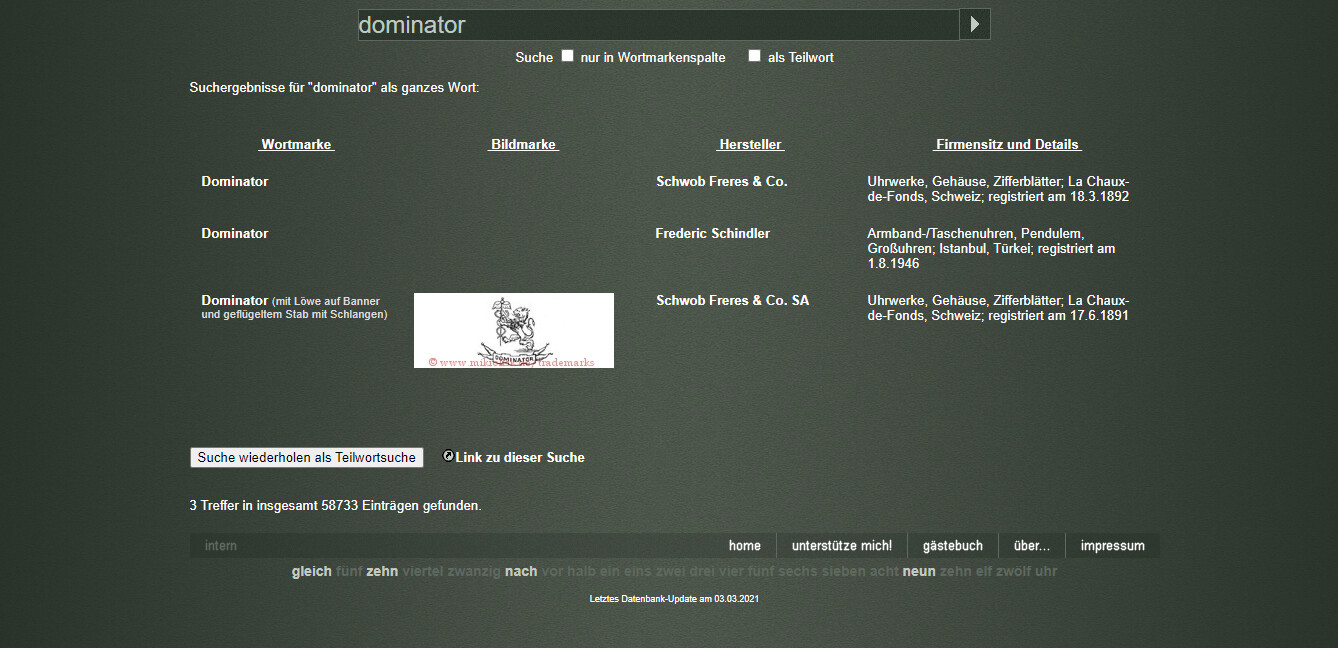This screenshot has height=648, width=1338.
Task: Click details text registered 18.3.1892
Action: coord(998,189)
